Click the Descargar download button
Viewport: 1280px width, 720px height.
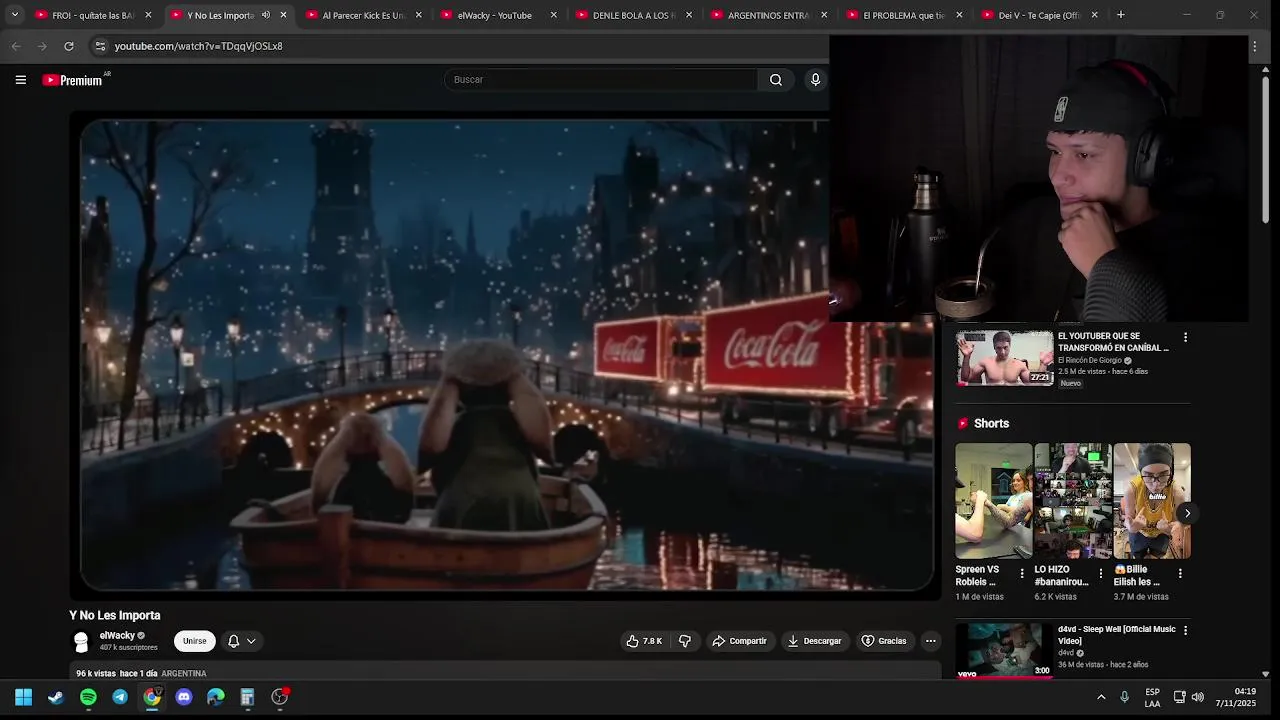coord(814,641)
